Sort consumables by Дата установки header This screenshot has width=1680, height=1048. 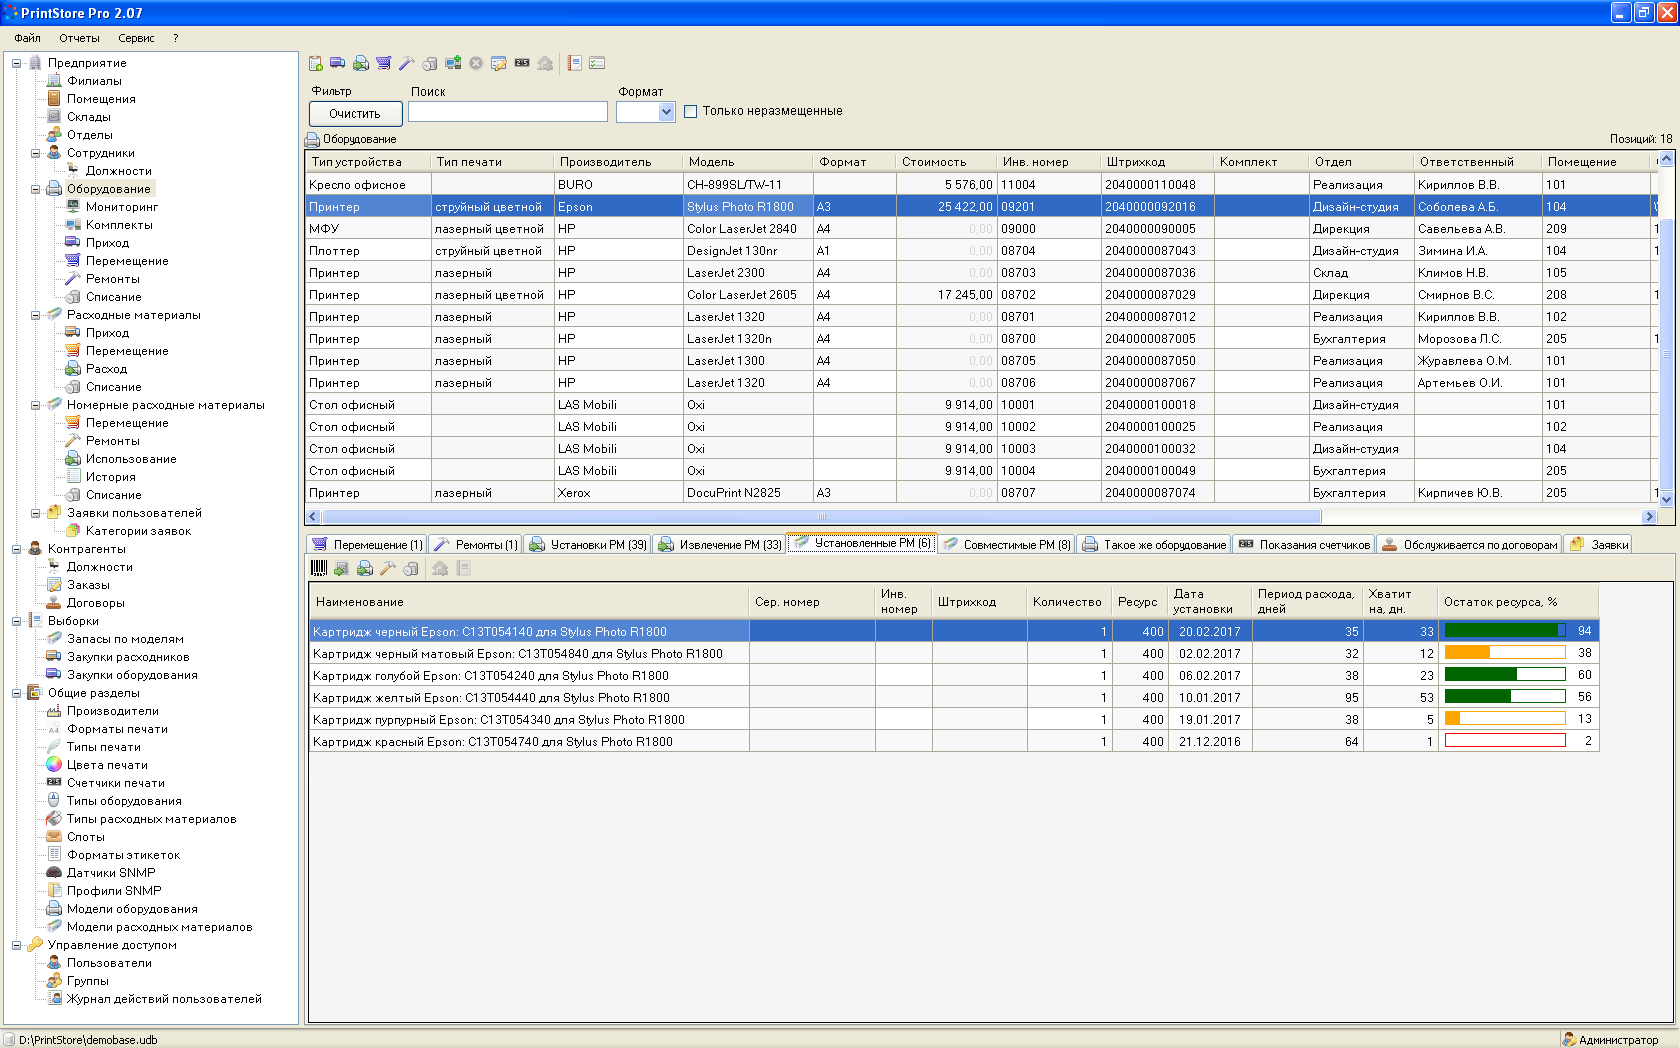pyautogui.click(x=1208, y=601)
